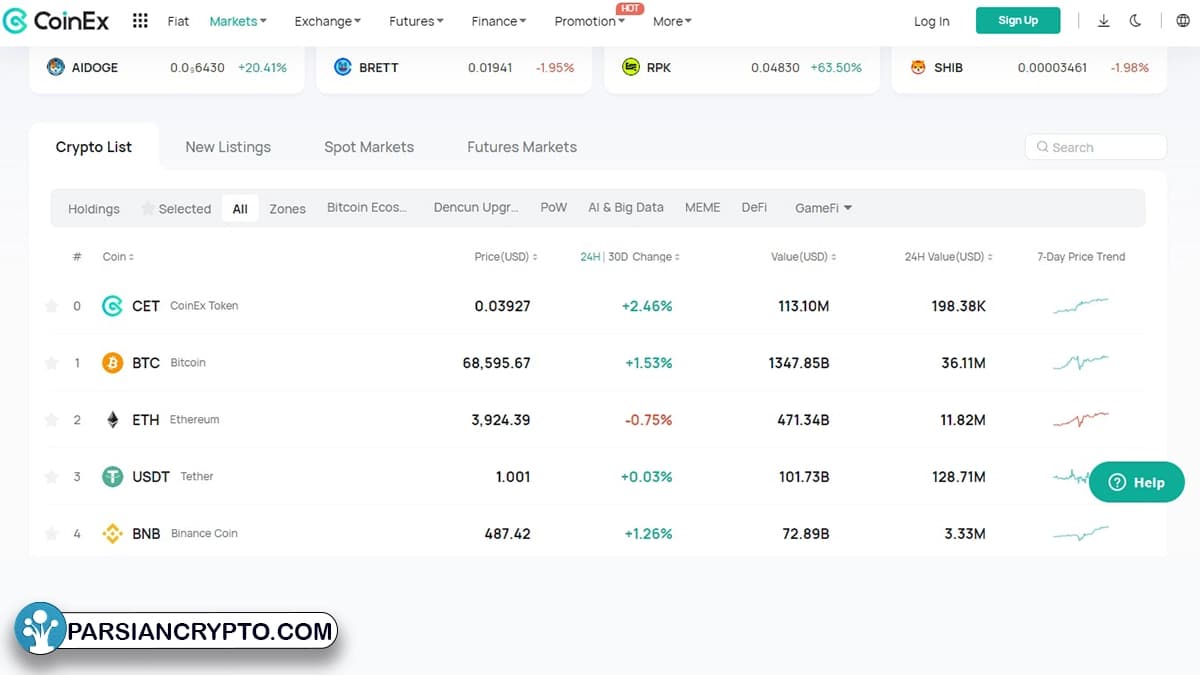Click the BNB coin icon

(113, 534)
